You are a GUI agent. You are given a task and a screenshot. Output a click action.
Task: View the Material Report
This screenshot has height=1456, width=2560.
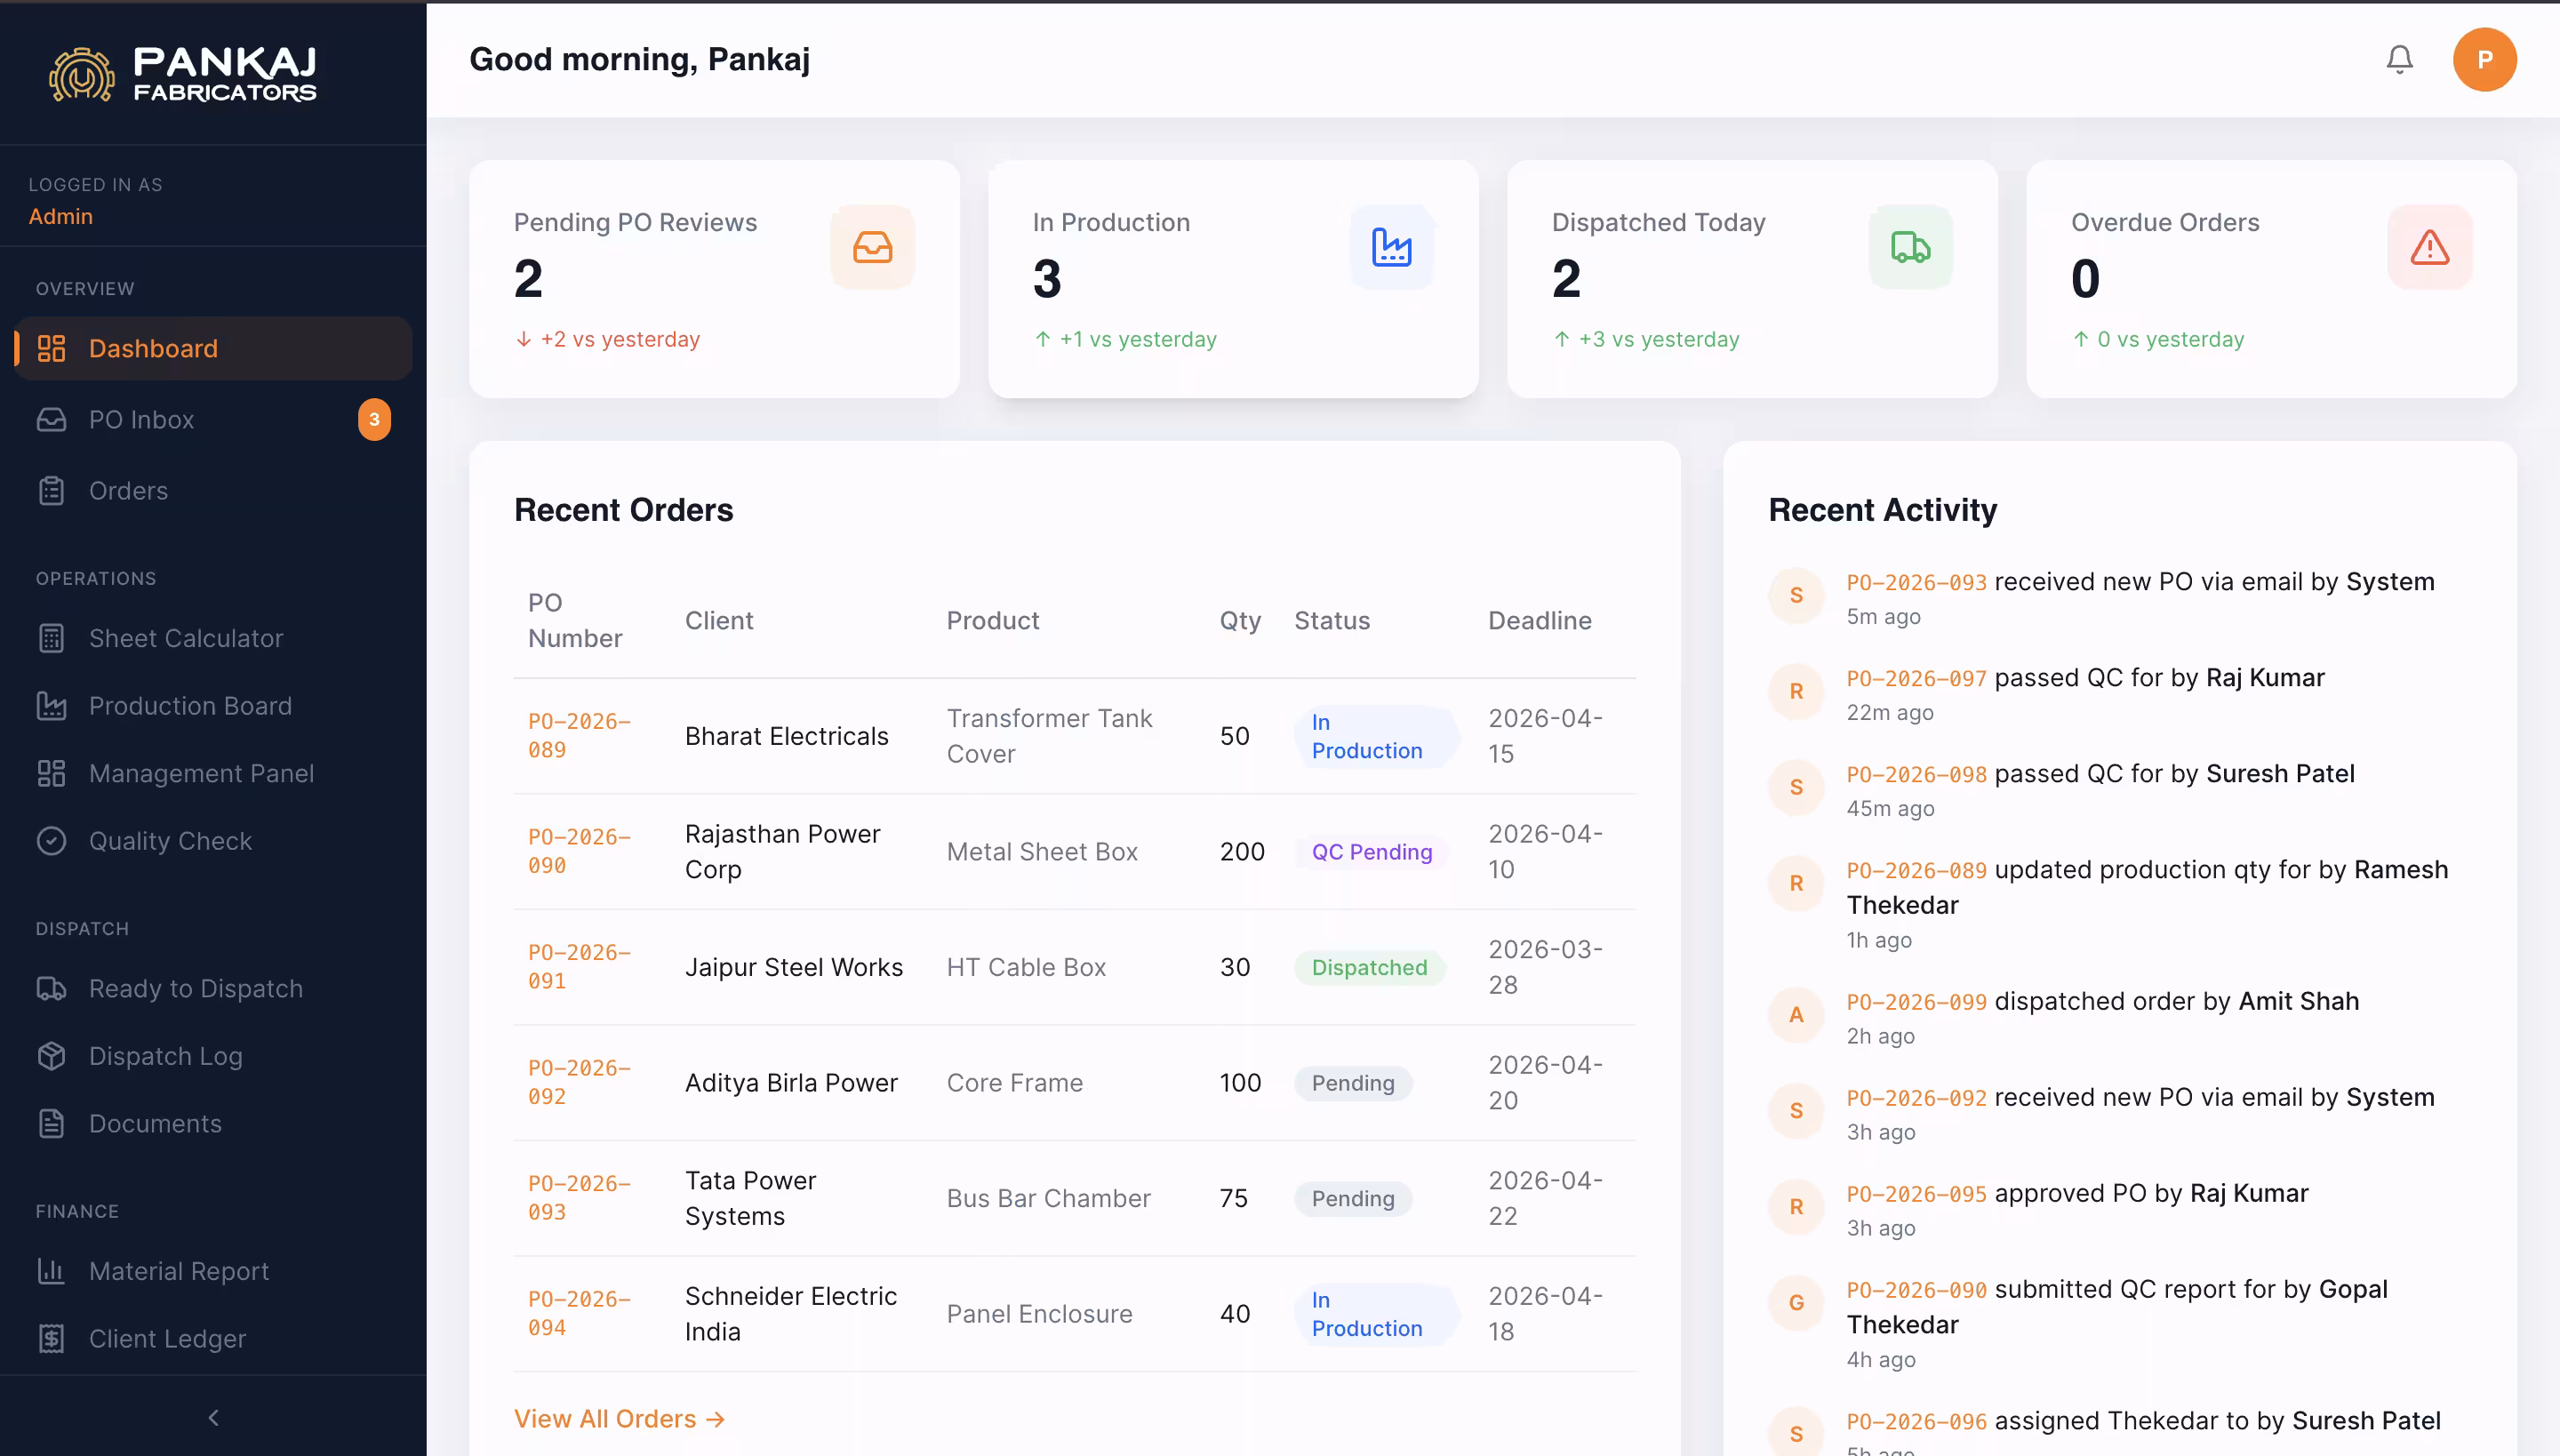coord(178,1271)
